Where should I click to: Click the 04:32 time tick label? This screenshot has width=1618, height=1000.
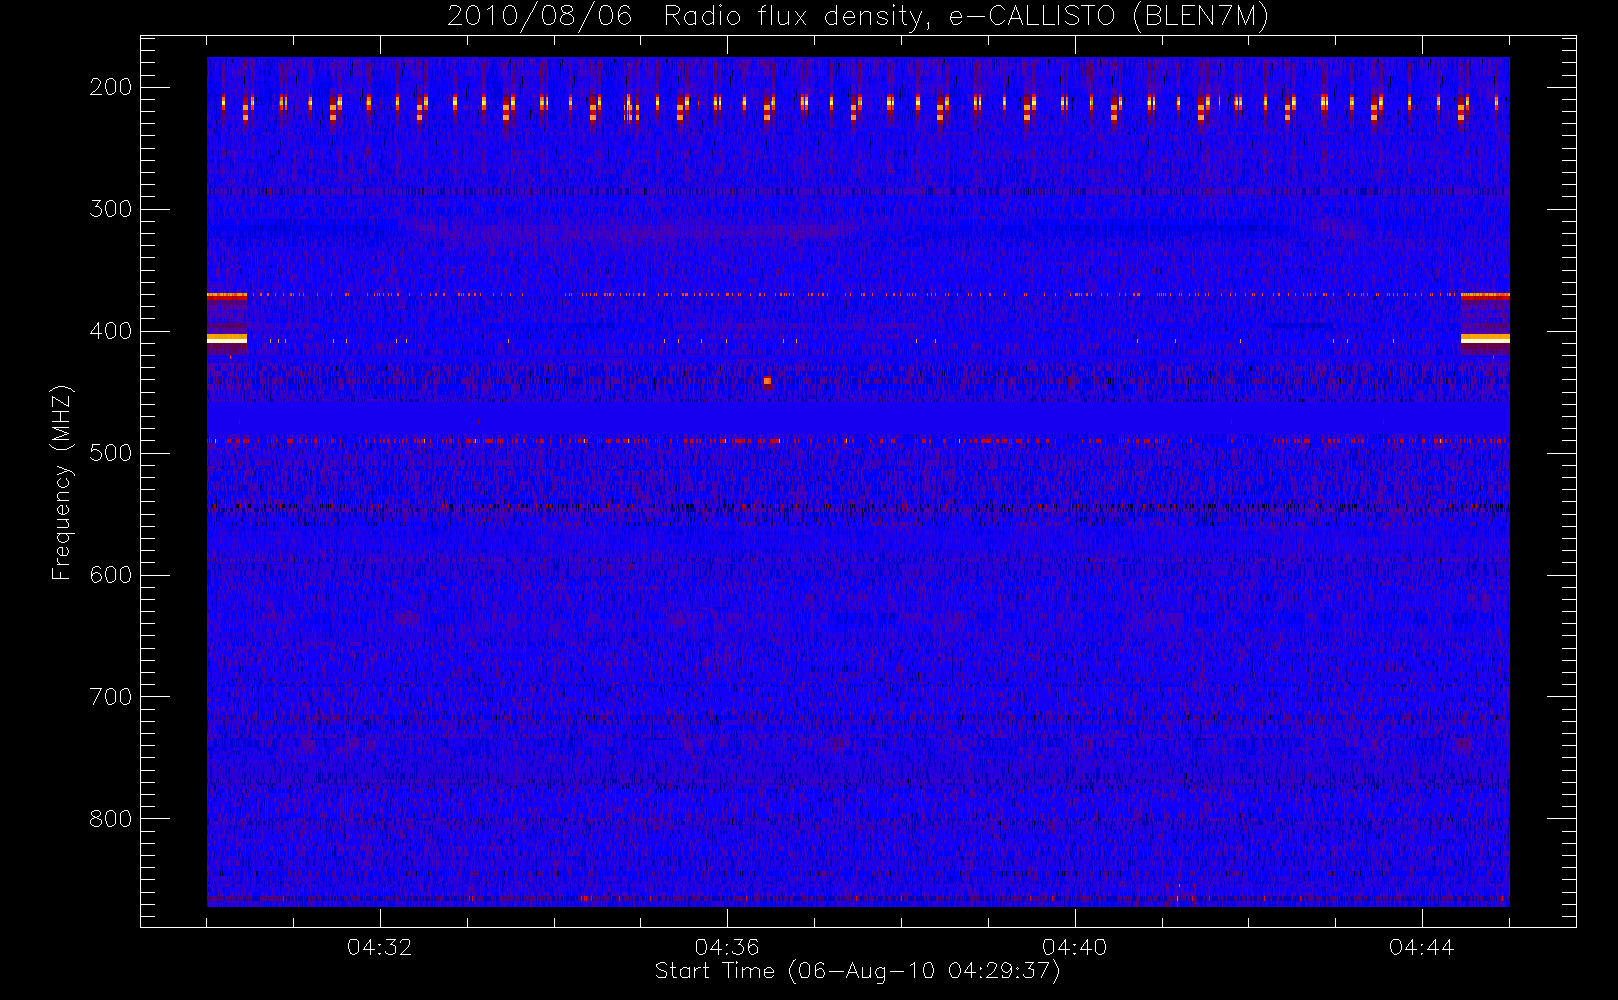pyautogui.click(x=380, y=947)
